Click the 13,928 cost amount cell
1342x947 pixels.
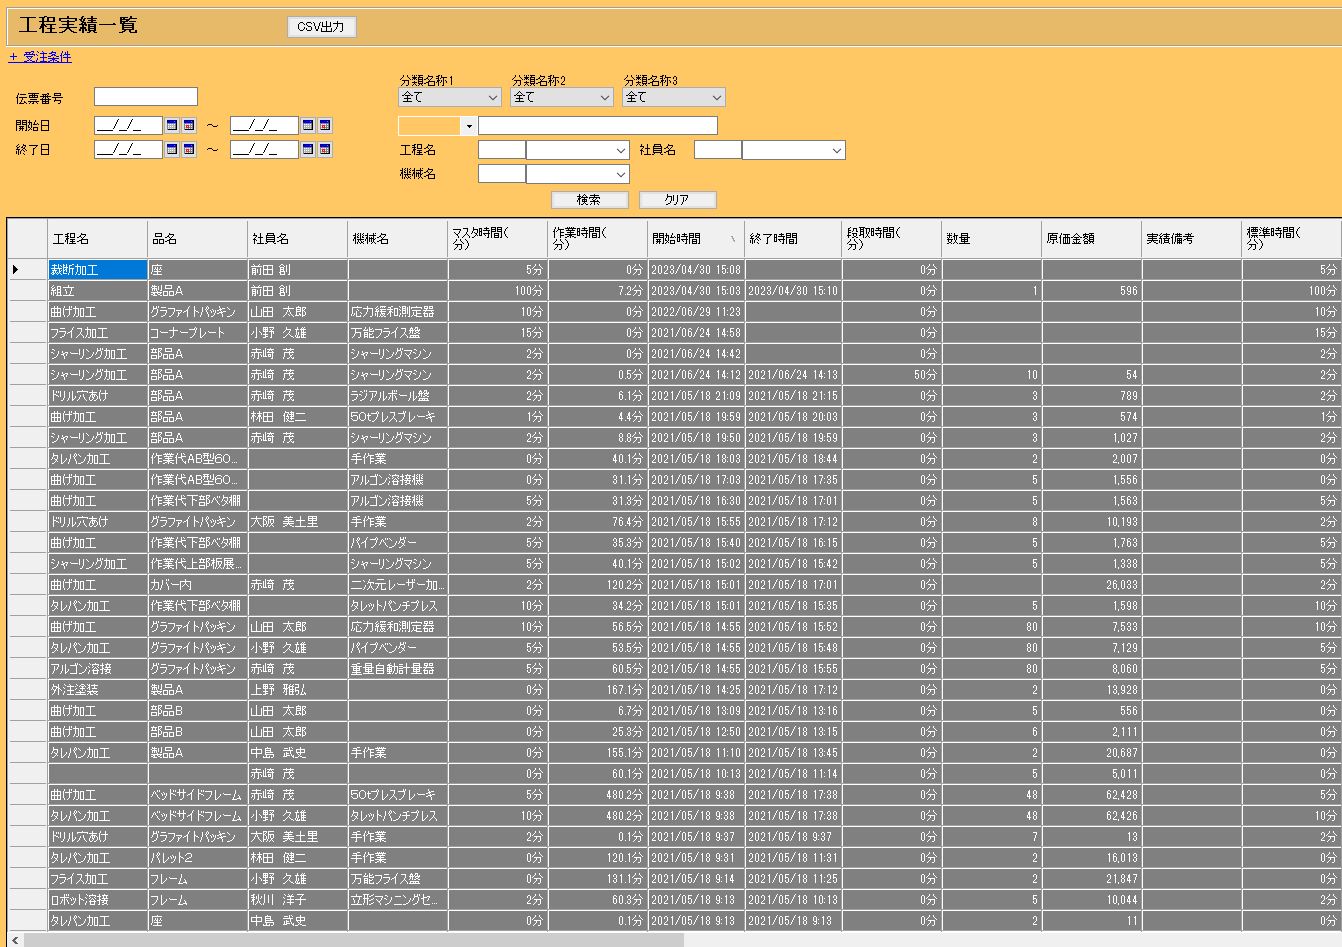tap(1092, 690)
